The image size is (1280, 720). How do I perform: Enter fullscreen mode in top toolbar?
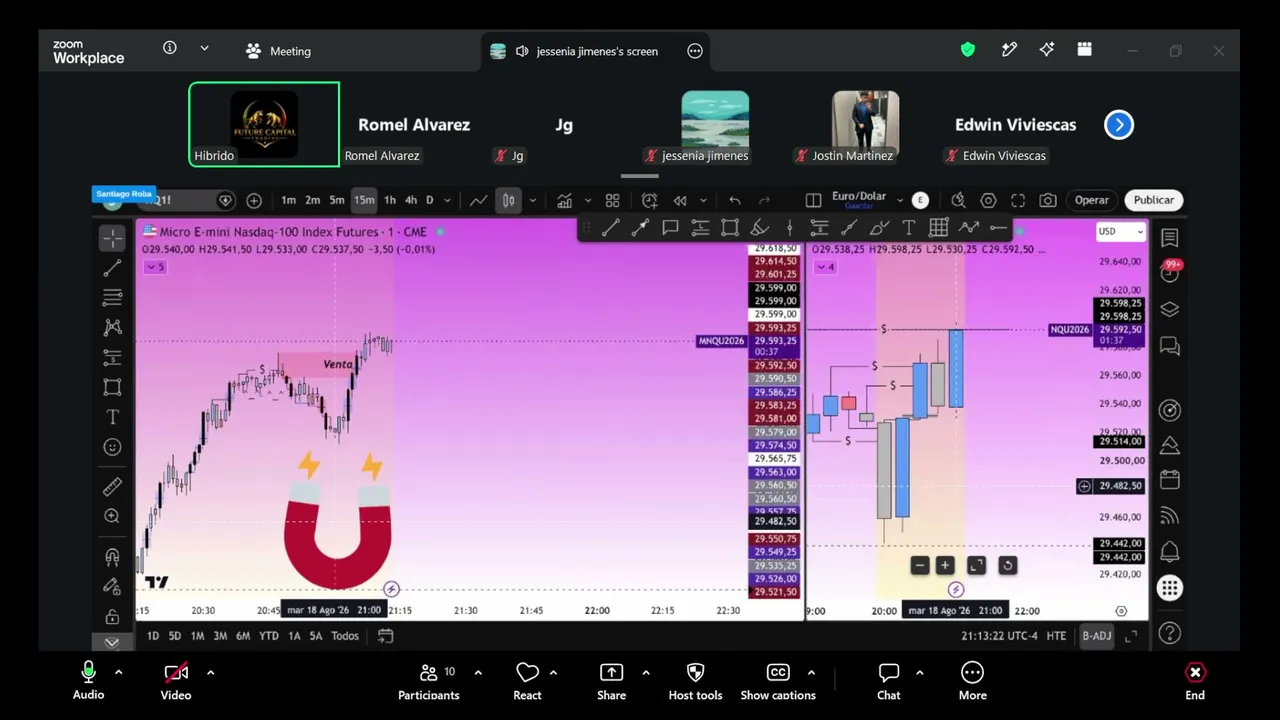tap(1018, 200)
